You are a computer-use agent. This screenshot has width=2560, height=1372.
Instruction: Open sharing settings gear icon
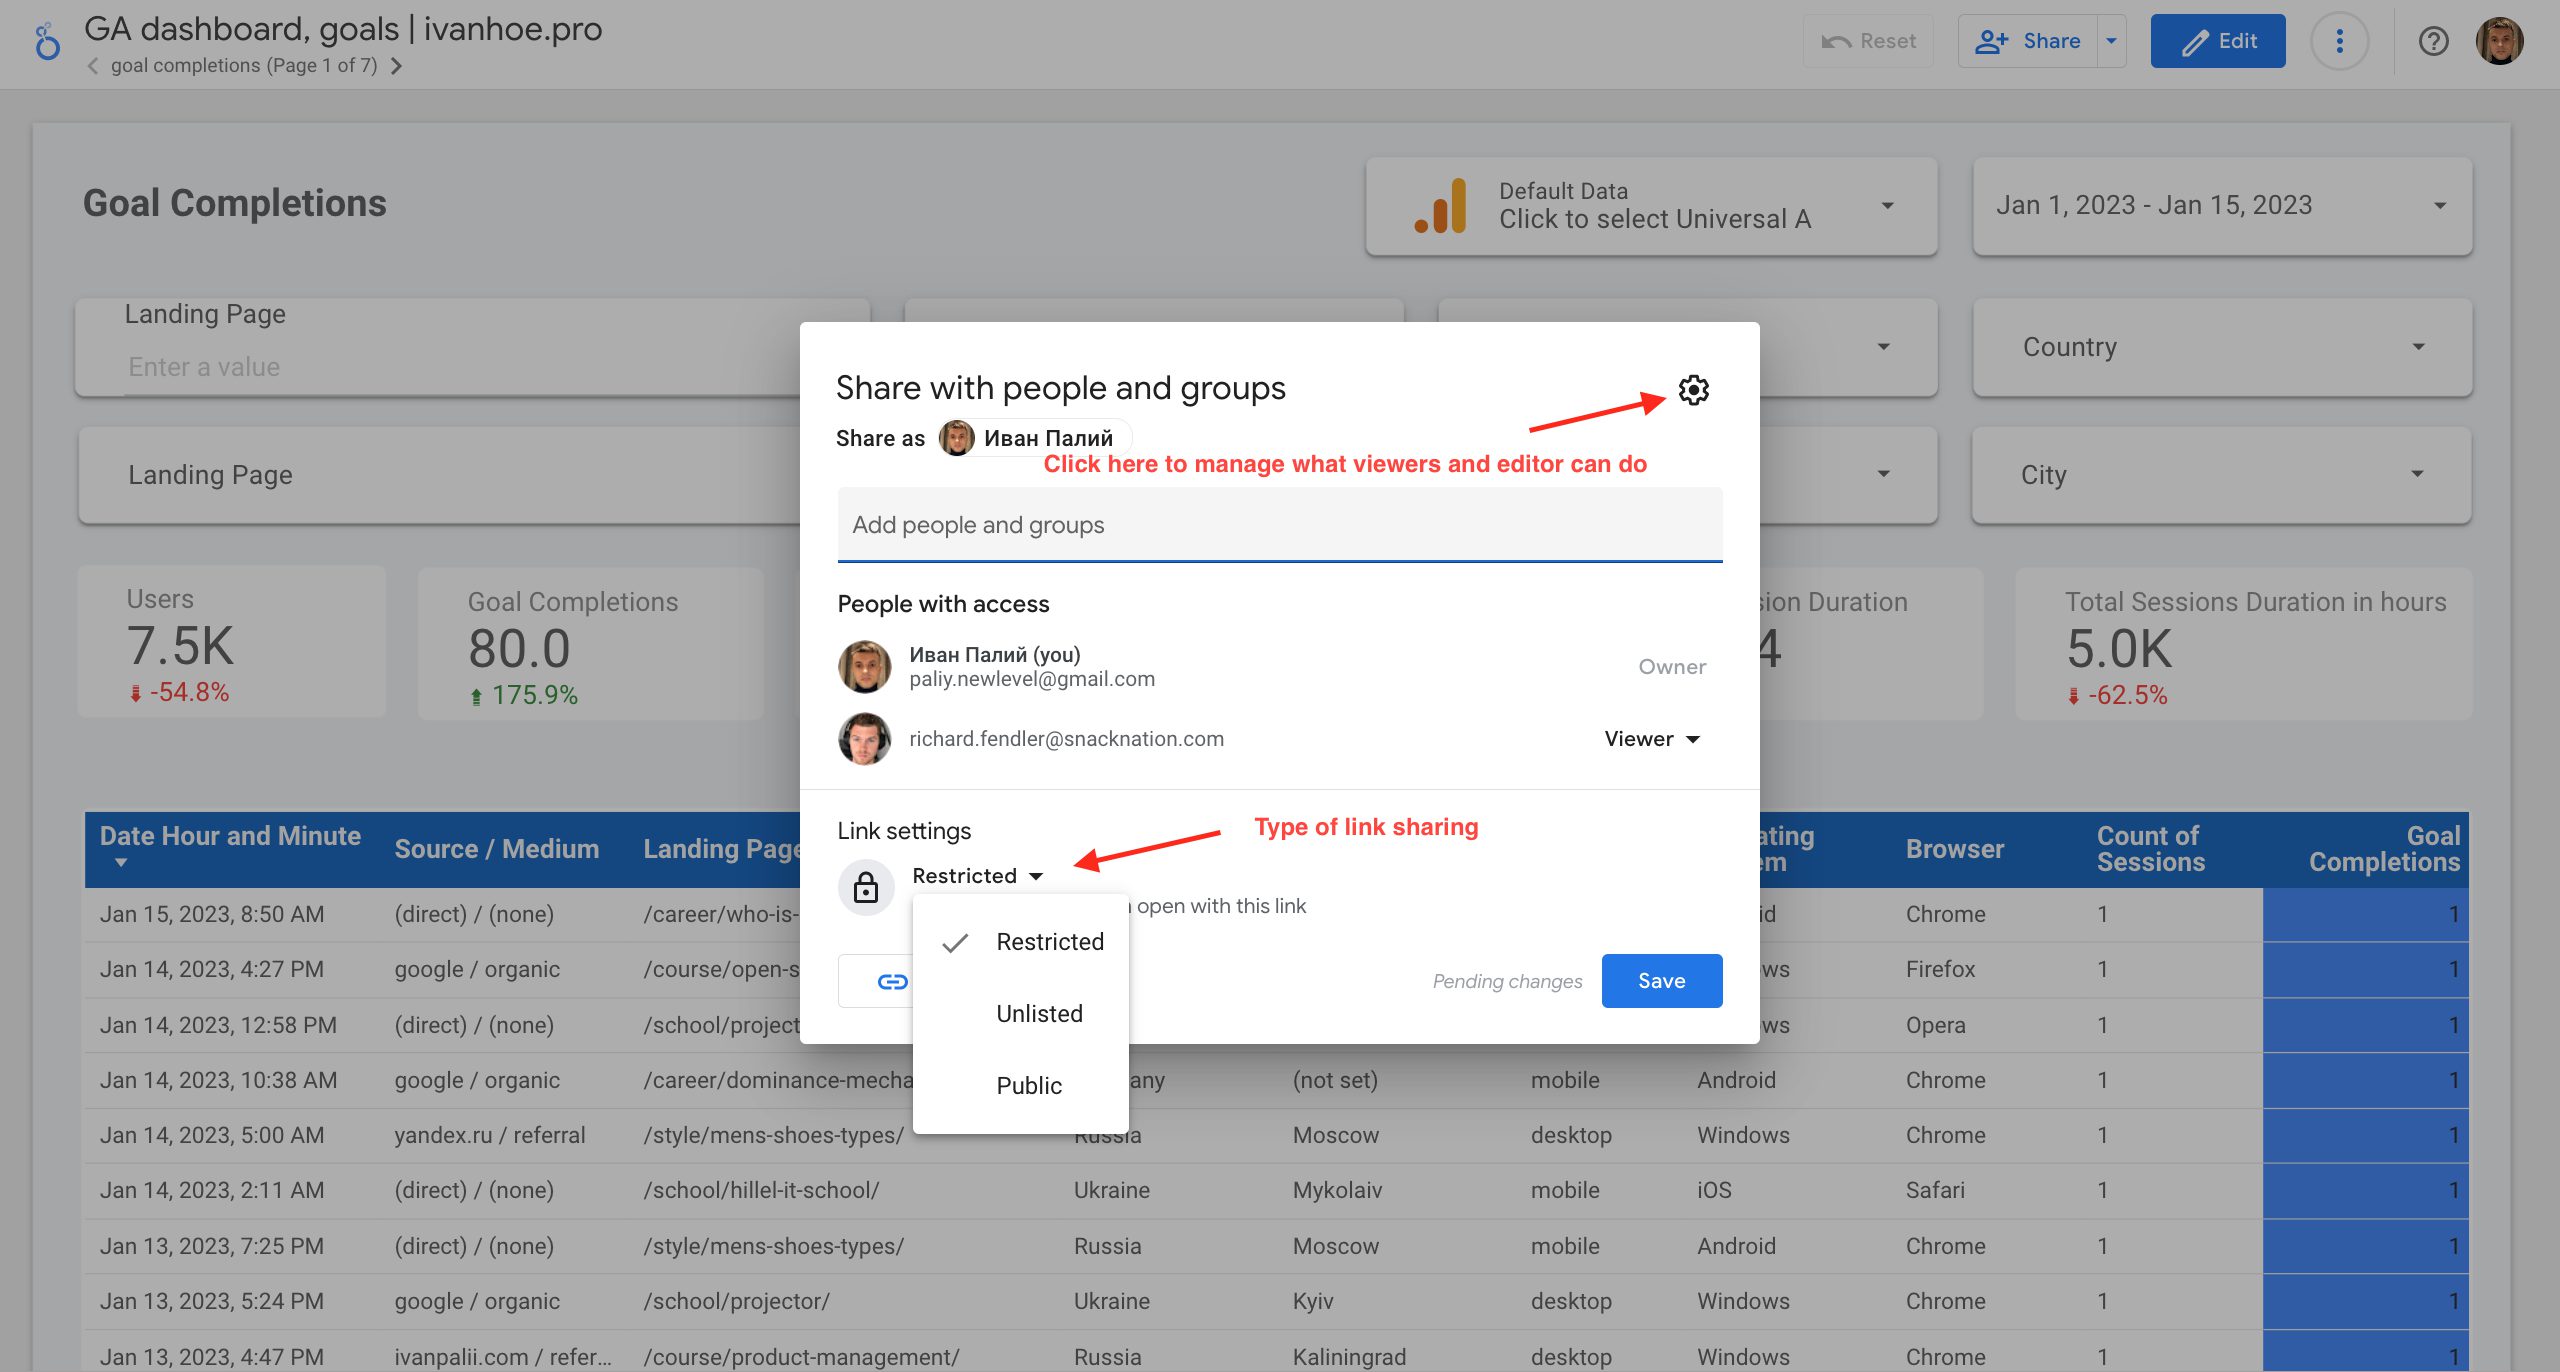1693,390
